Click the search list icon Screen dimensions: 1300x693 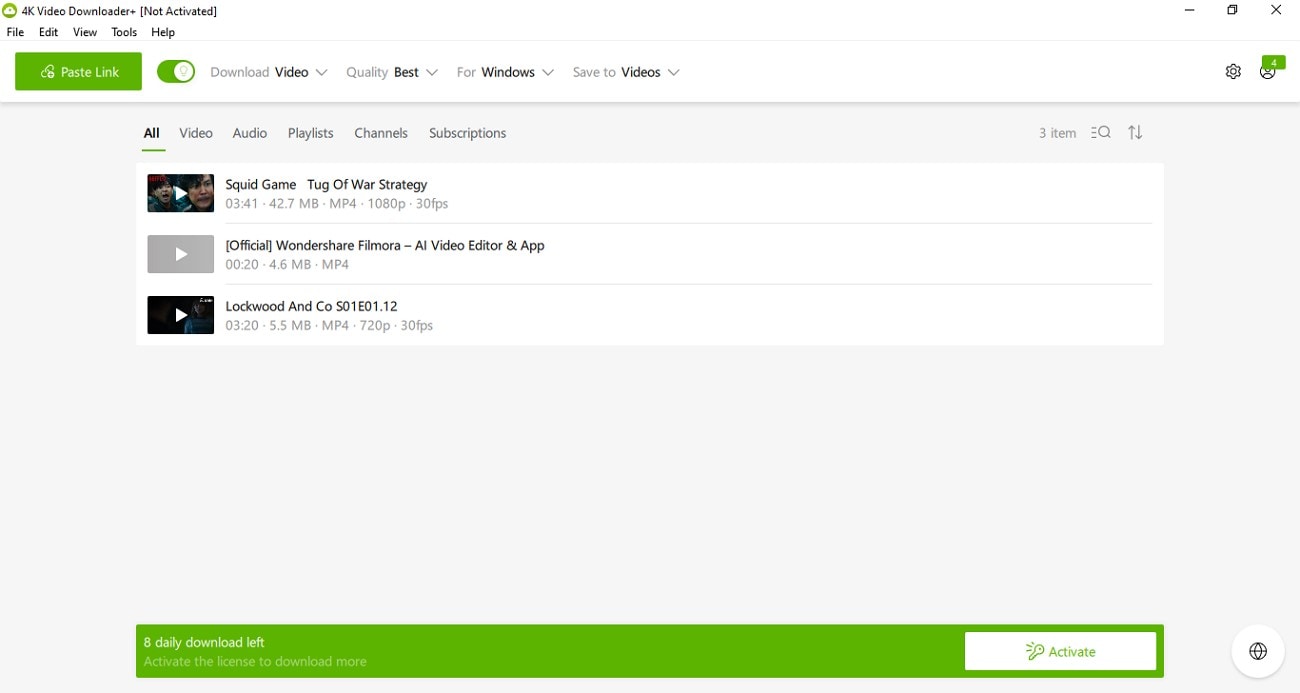[x=1101, y=132]
